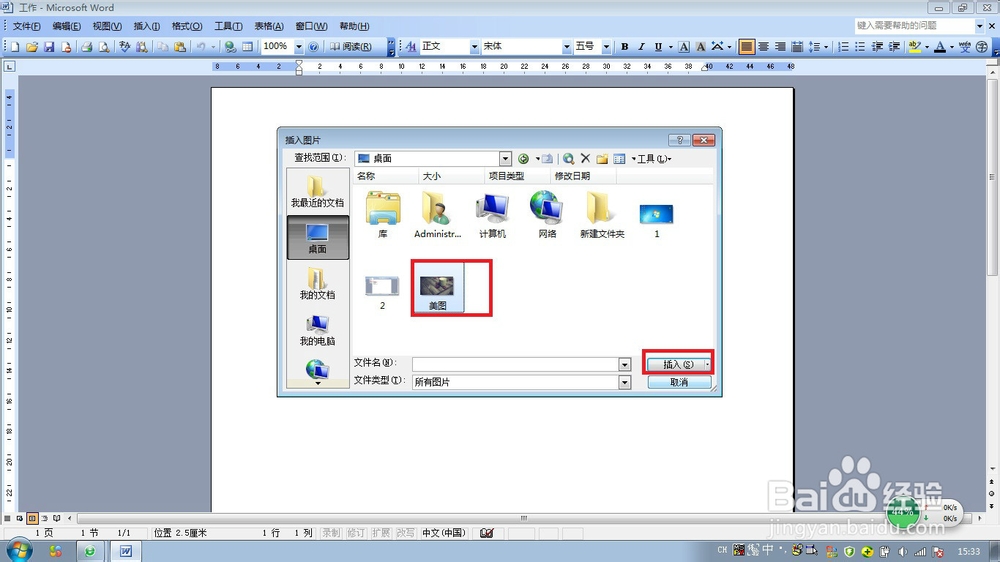Click the Paste clipboard icon
The image size is (1000, 562).
coord(180,47)
